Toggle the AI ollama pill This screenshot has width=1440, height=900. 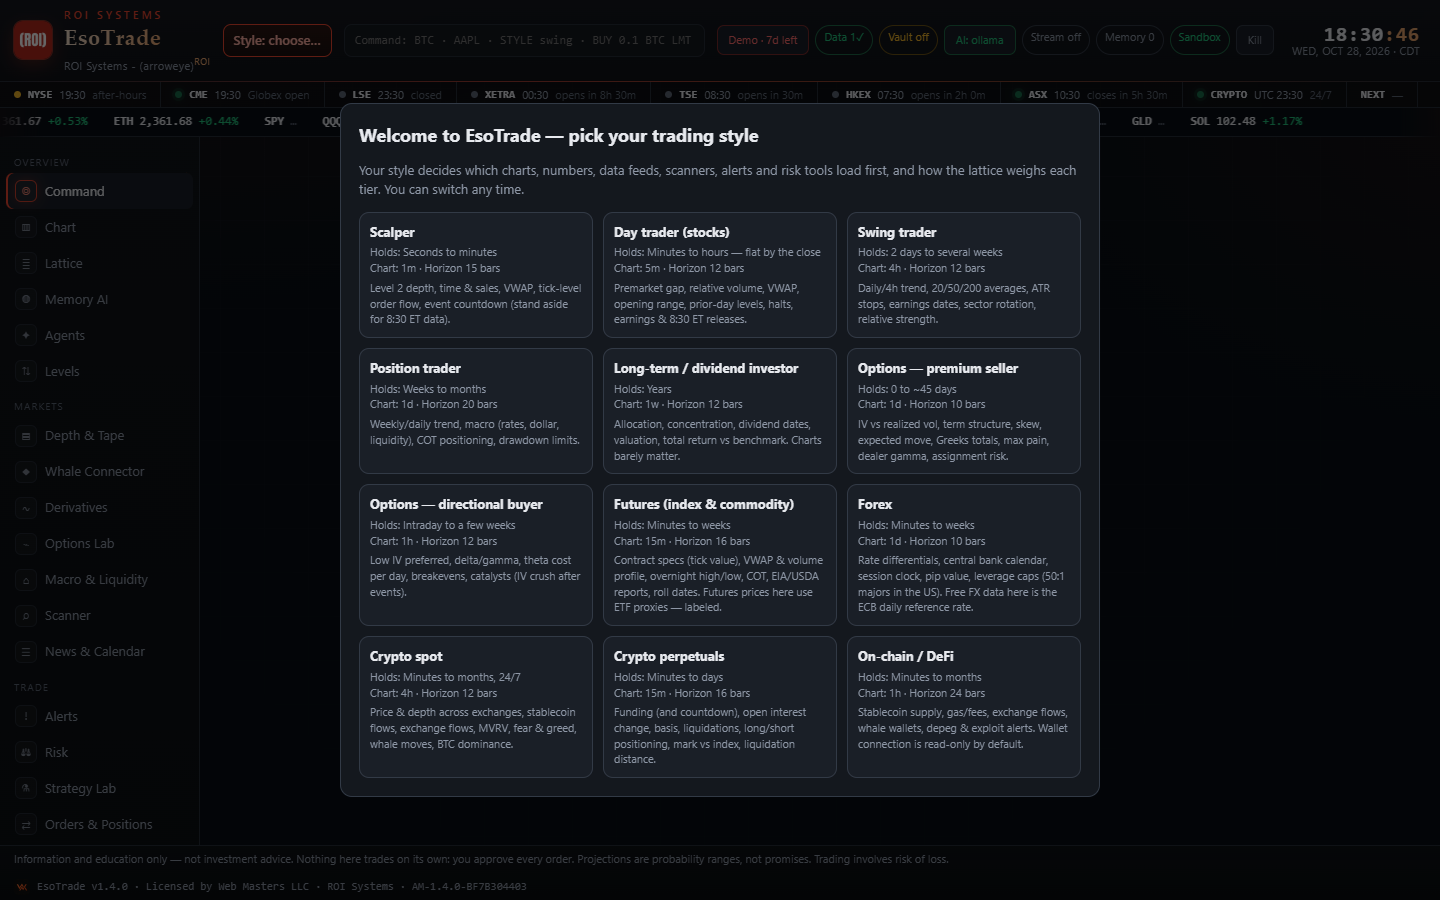(979, 40)
